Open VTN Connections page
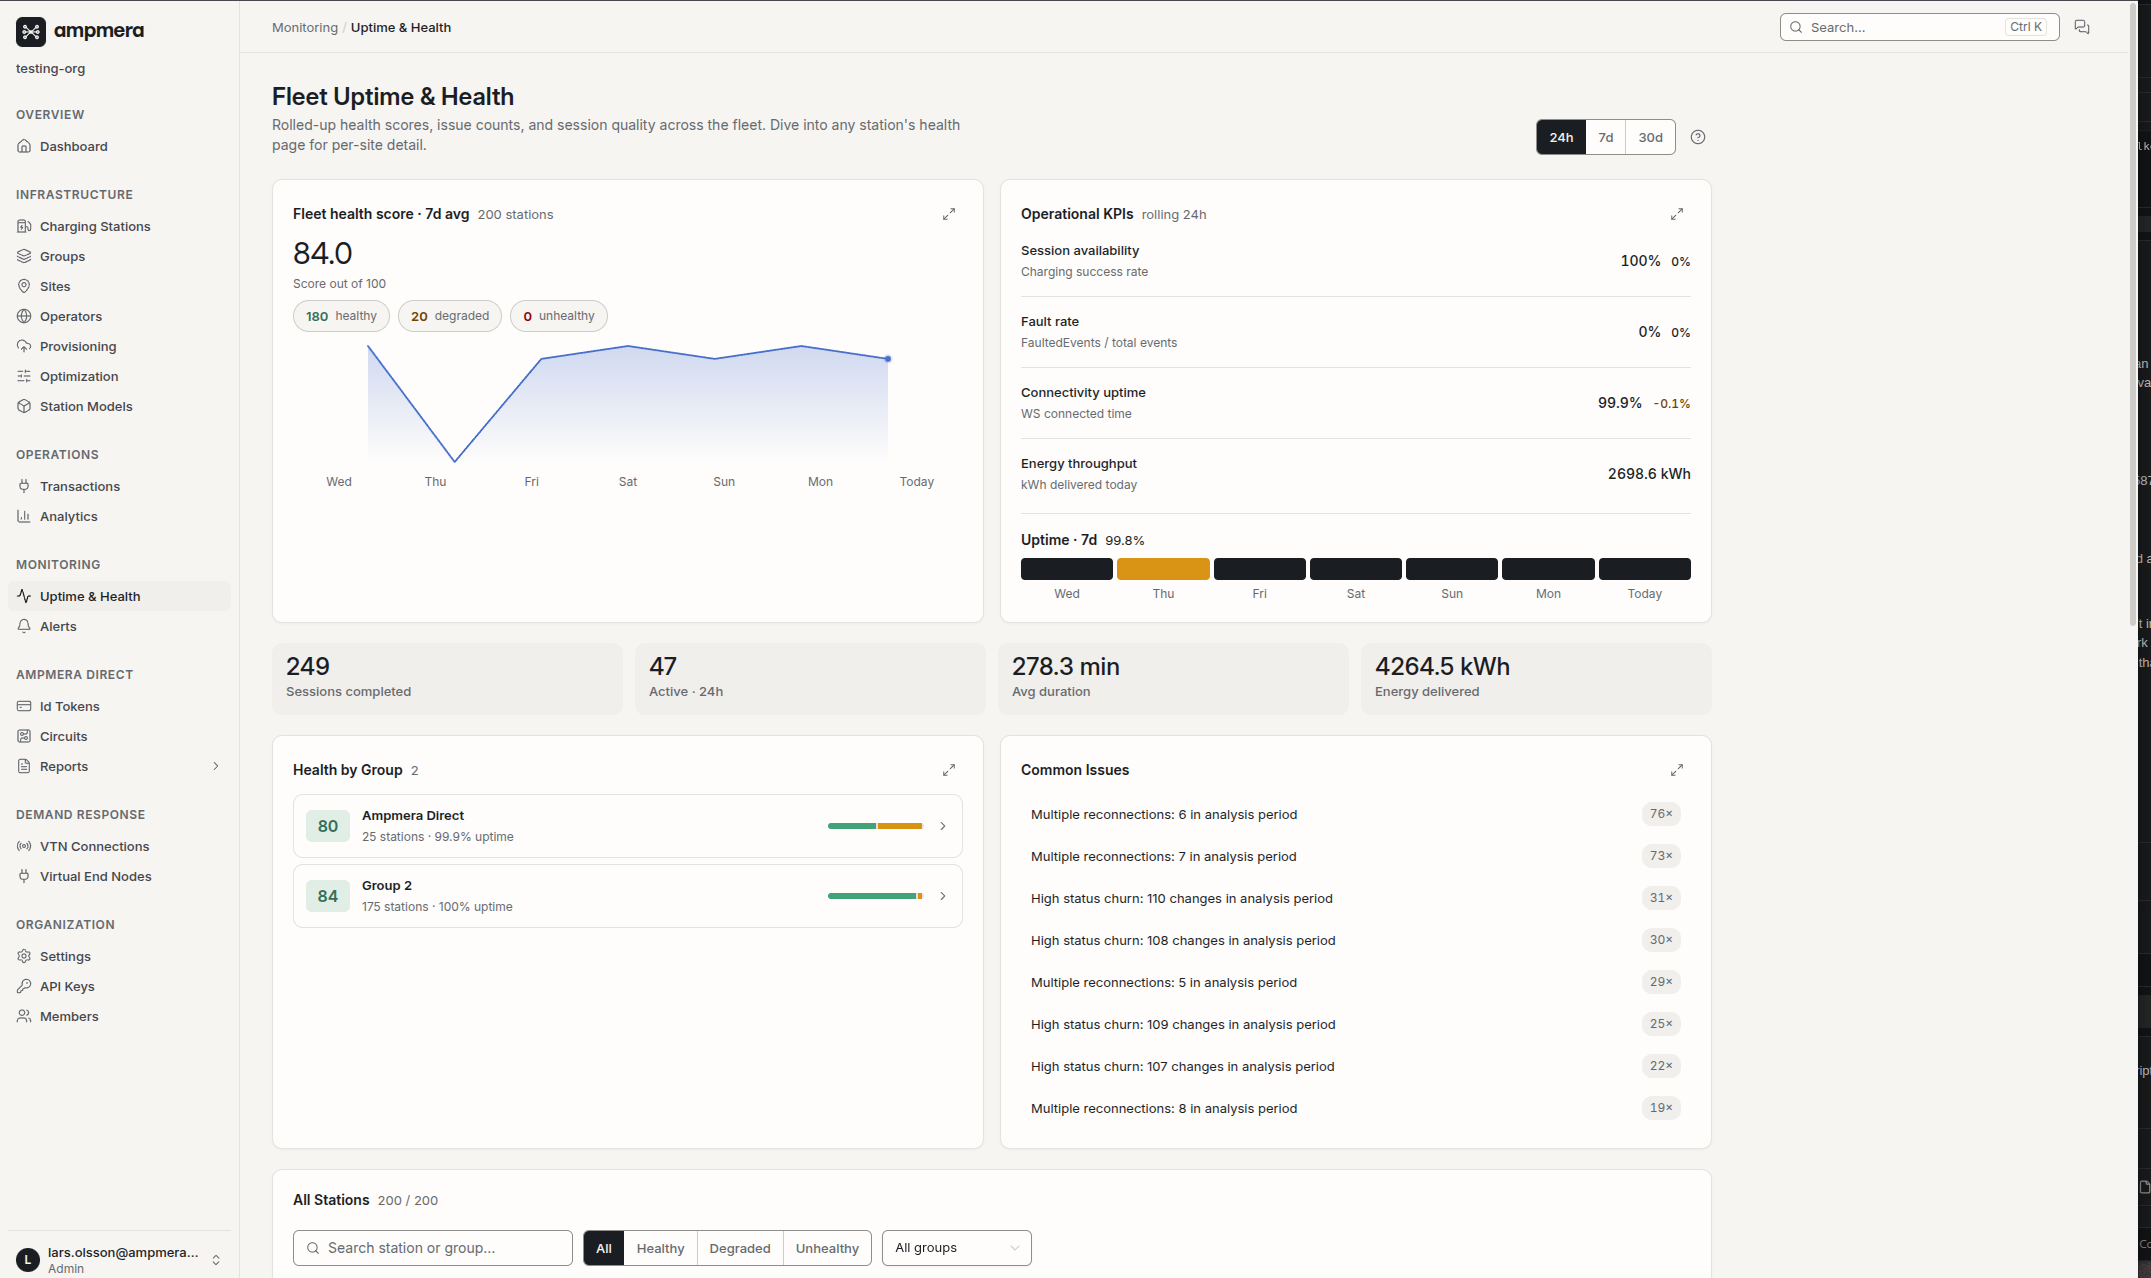Image resolution: width=2151 pixels, height=1278 pixels. [x=119, y=846]
